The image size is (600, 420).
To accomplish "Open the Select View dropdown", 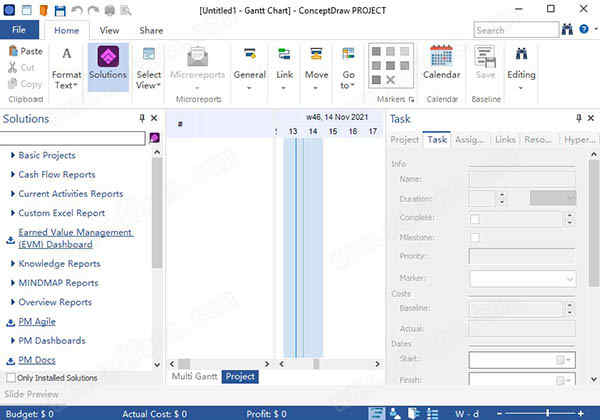I will click(148, 69).
